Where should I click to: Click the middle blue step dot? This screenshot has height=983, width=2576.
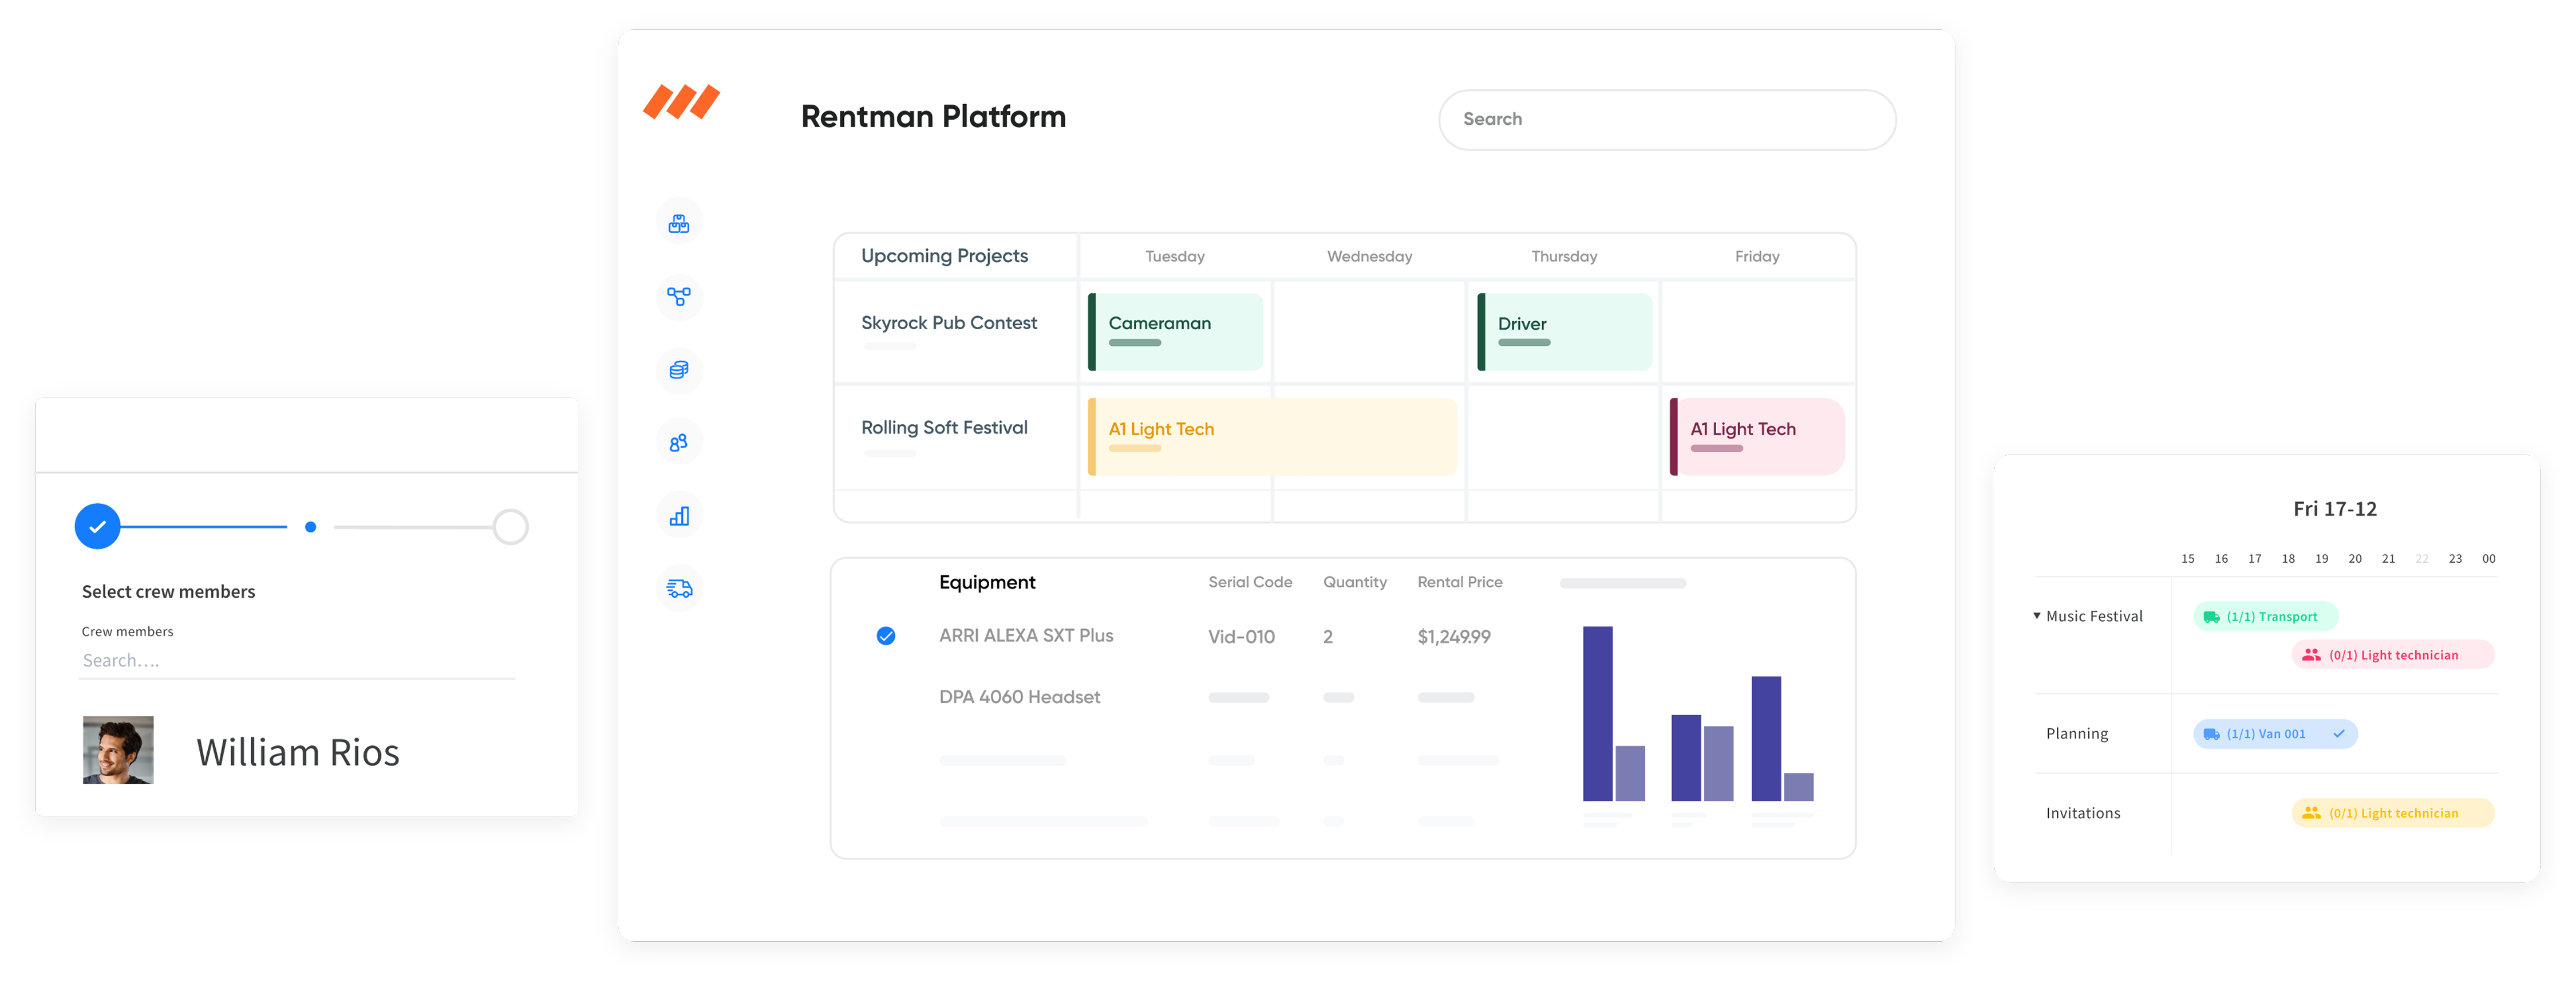pyautogui.click(x=311, y=527)
